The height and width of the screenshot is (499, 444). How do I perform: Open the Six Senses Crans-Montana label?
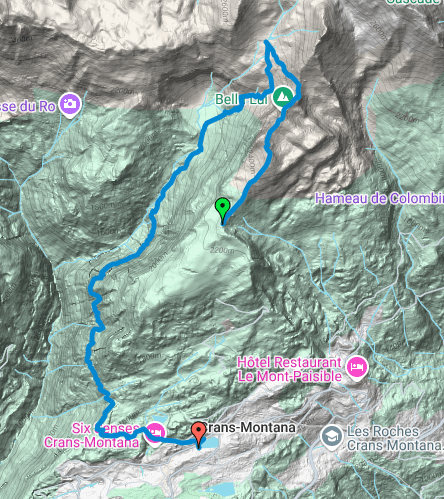click(92, 435)
